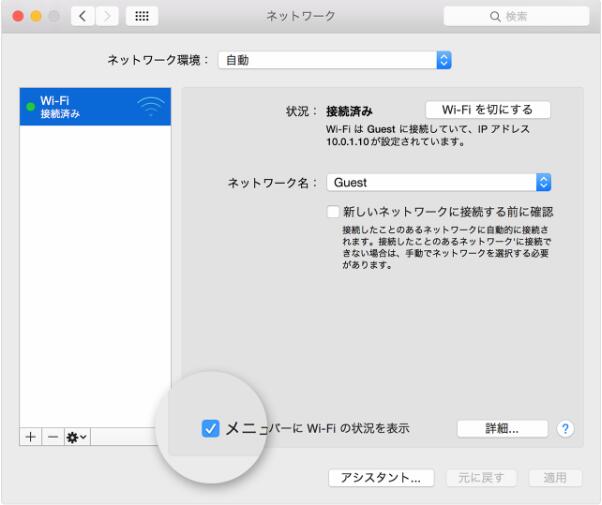Open the ネットワーク環境 dropdown showing 自動
Image resolution: width=602 pixels, height=505 pixels.
pyautogui.click(x=335, y=60)
